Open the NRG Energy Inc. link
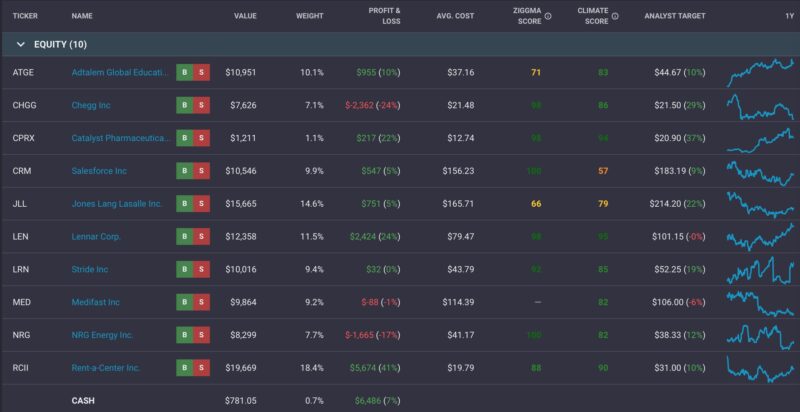 coord(102,335)
